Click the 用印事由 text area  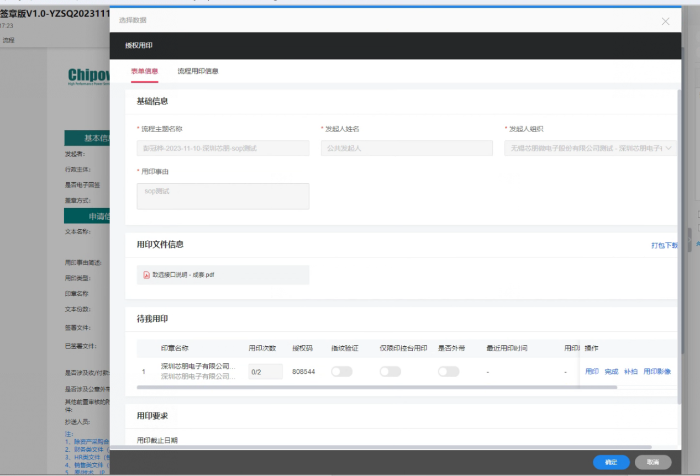(x=223, y=195)
